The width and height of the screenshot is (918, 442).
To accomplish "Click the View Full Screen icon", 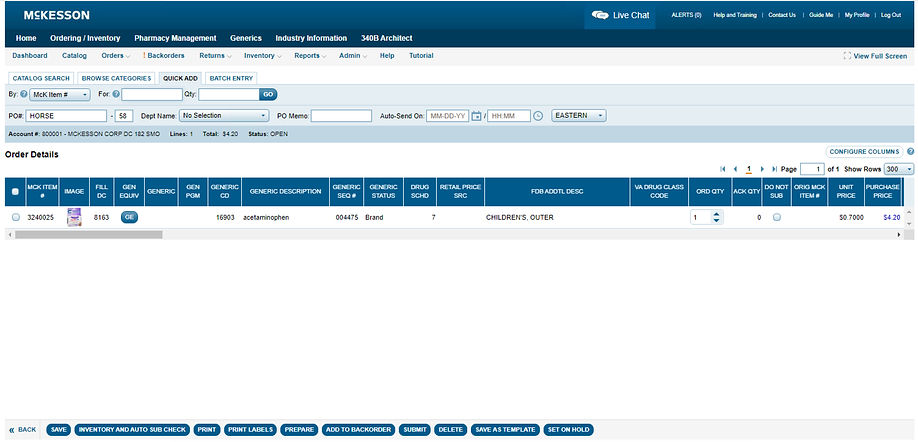I will tap(847, 56).
